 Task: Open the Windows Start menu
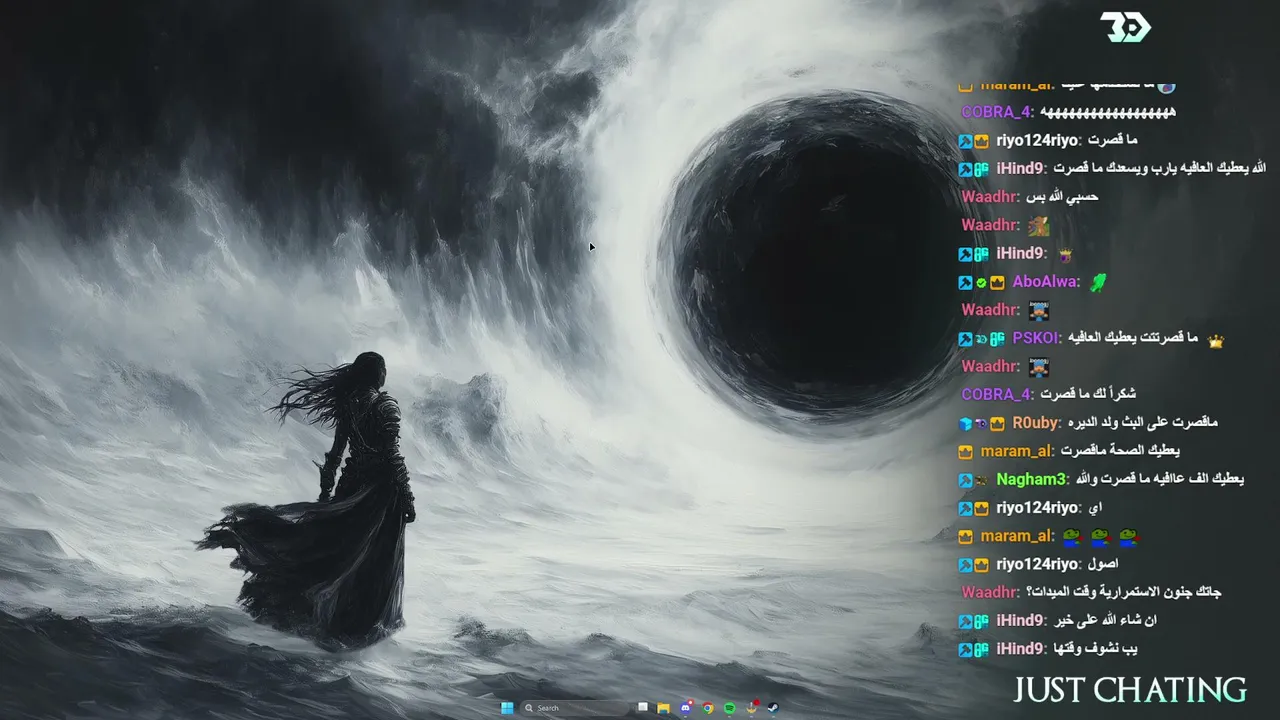(507, 708)
